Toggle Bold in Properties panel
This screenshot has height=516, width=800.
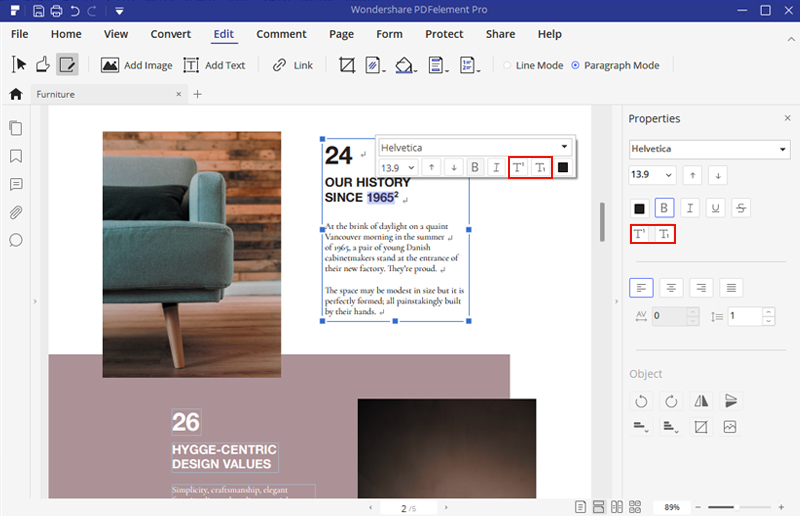664,208
